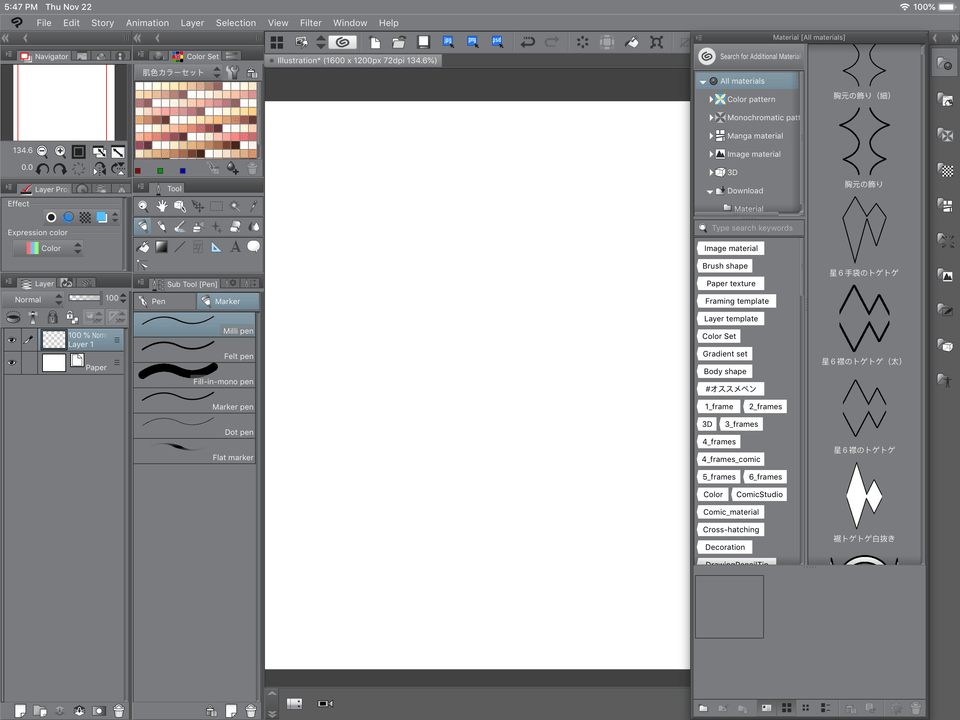Pick the Gradient tool

click(161, 247)
